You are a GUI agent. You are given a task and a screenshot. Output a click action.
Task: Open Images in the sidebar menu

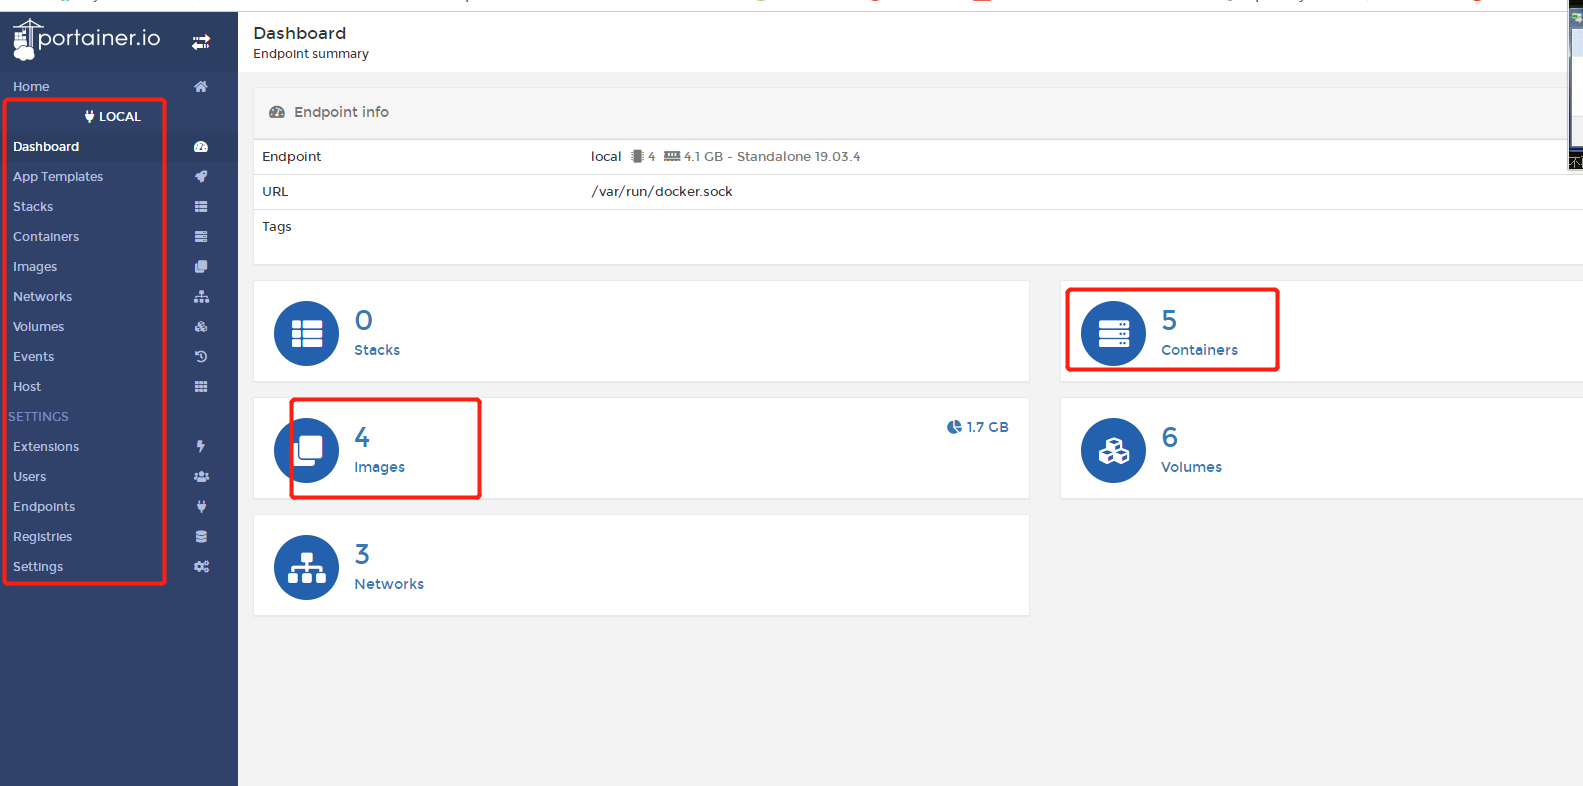click(x=35, y=267)
